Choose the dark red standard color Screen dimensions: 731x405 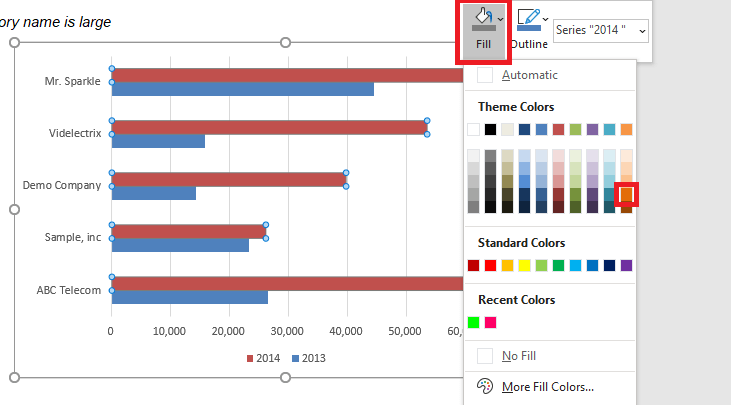473,266
